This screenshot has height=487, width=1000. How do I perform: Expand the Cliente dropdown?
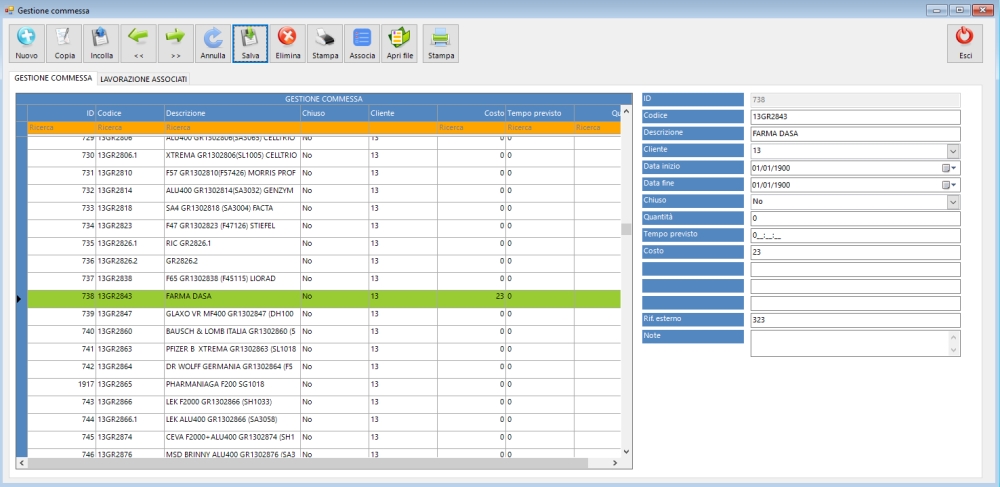click(x=953, y=152)
